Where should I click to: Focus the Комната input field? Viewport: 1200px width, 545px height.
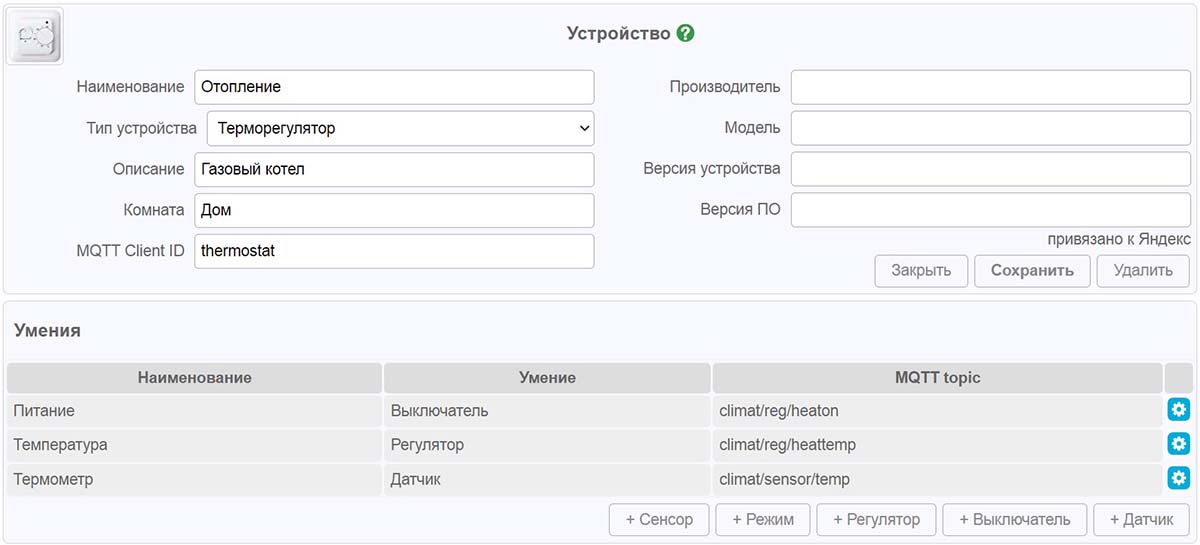[394, 210]
